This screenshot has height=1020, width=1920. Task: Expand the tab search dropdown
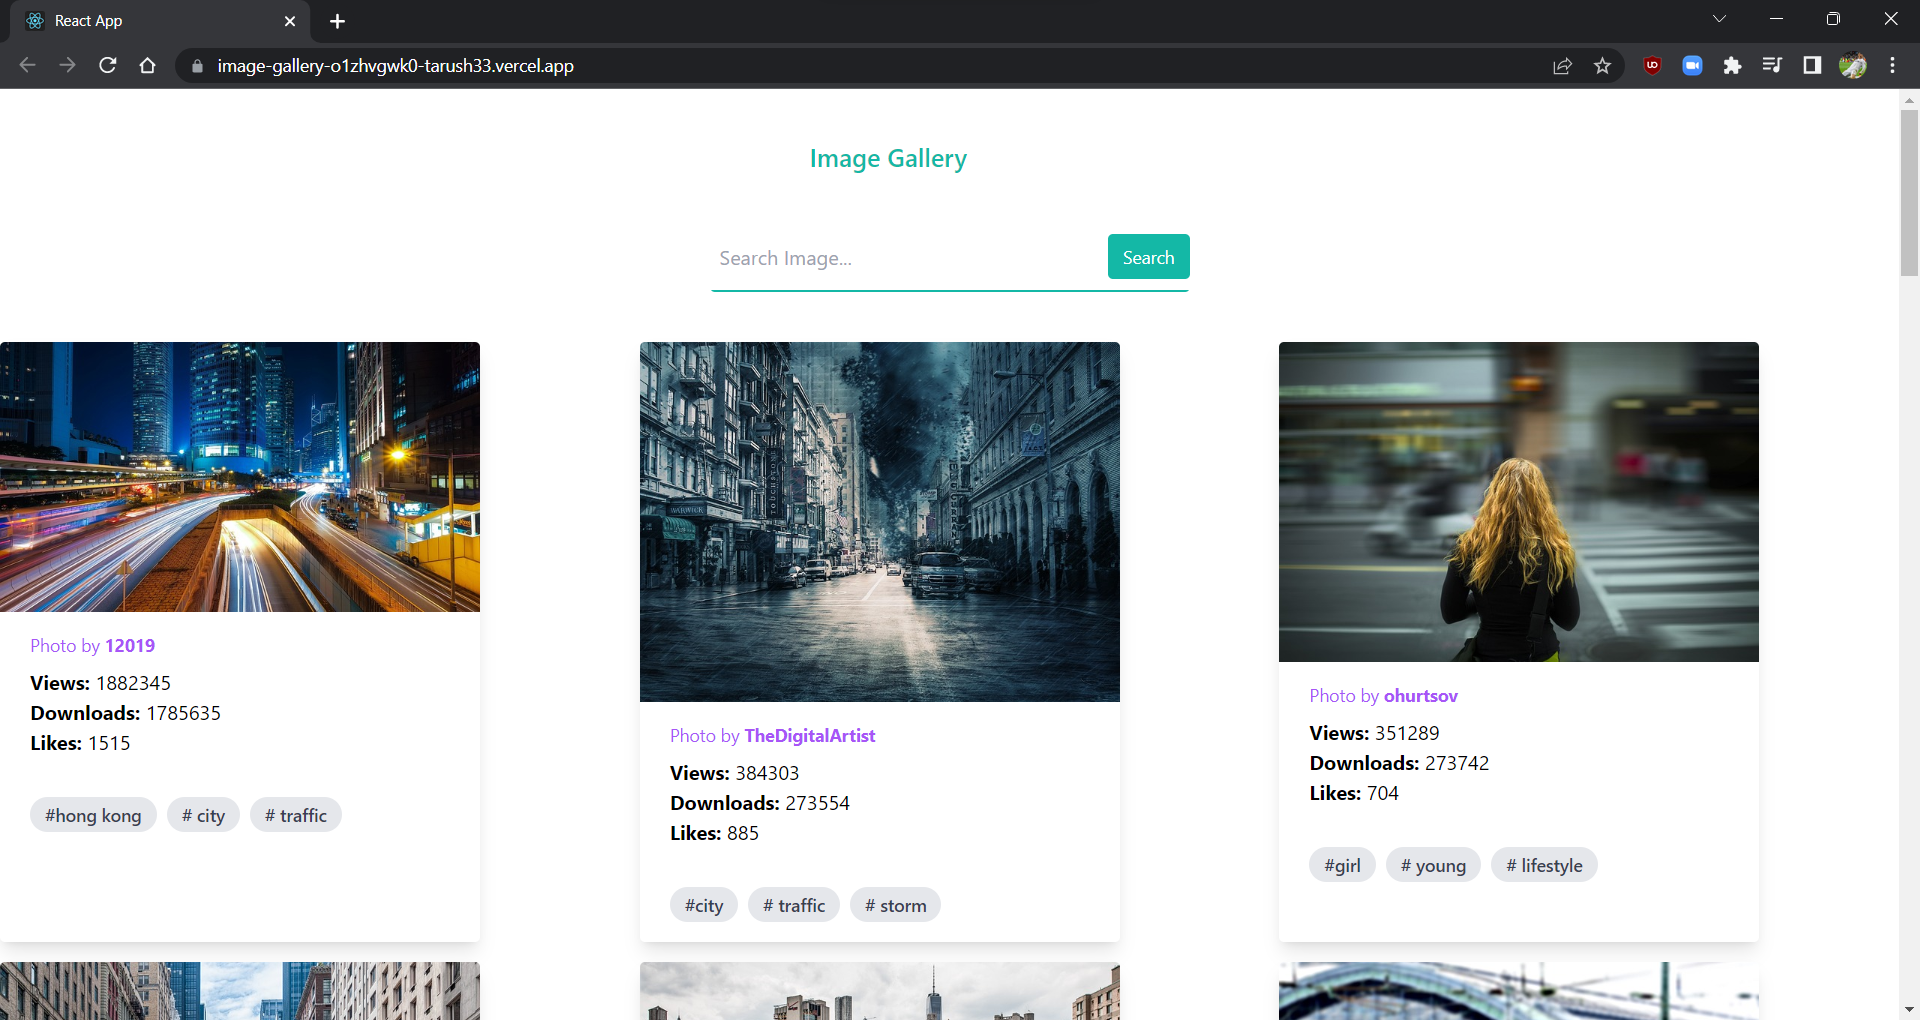point(1719,19)
